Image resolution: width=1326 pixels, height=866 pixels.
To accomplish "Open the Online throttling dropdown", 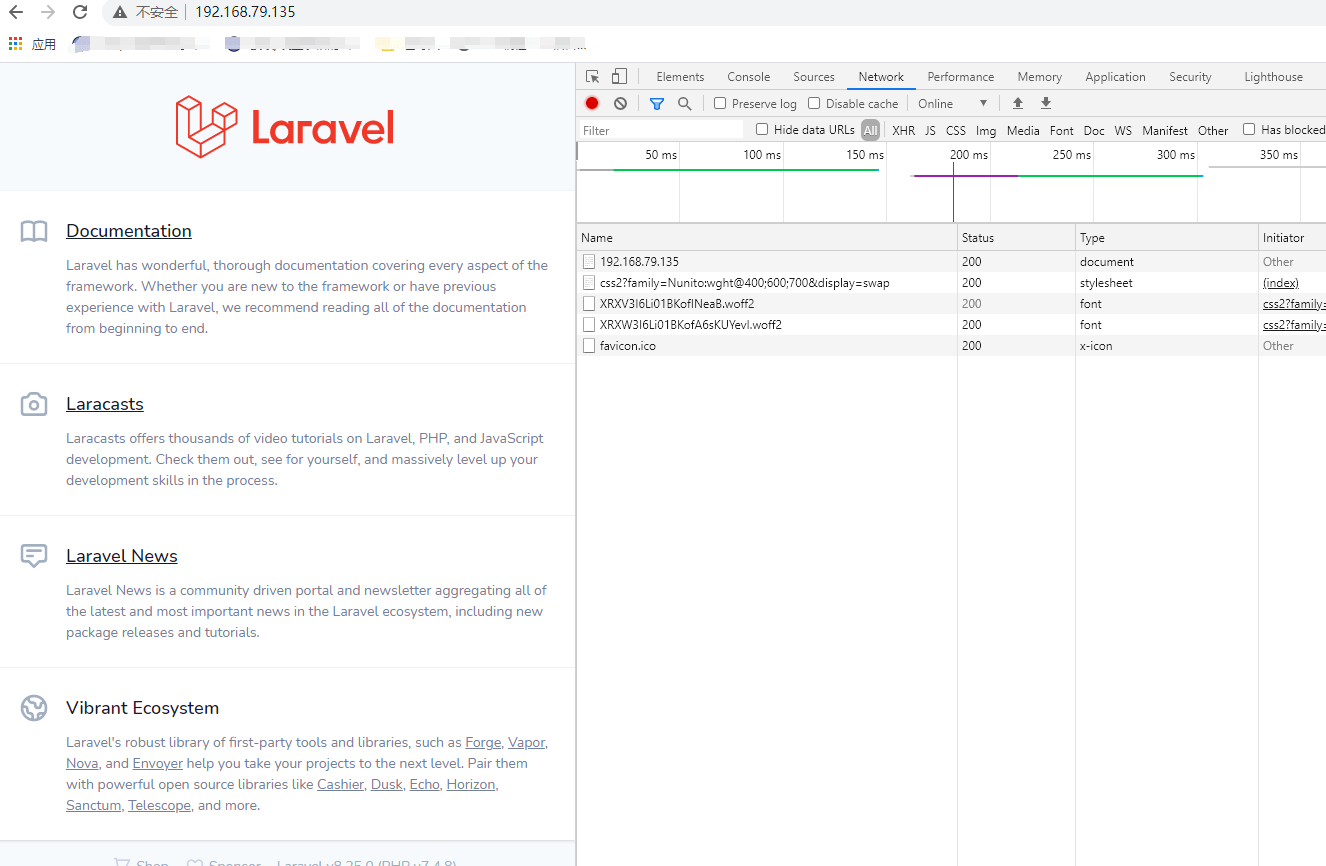I will (x=953, y=103).
